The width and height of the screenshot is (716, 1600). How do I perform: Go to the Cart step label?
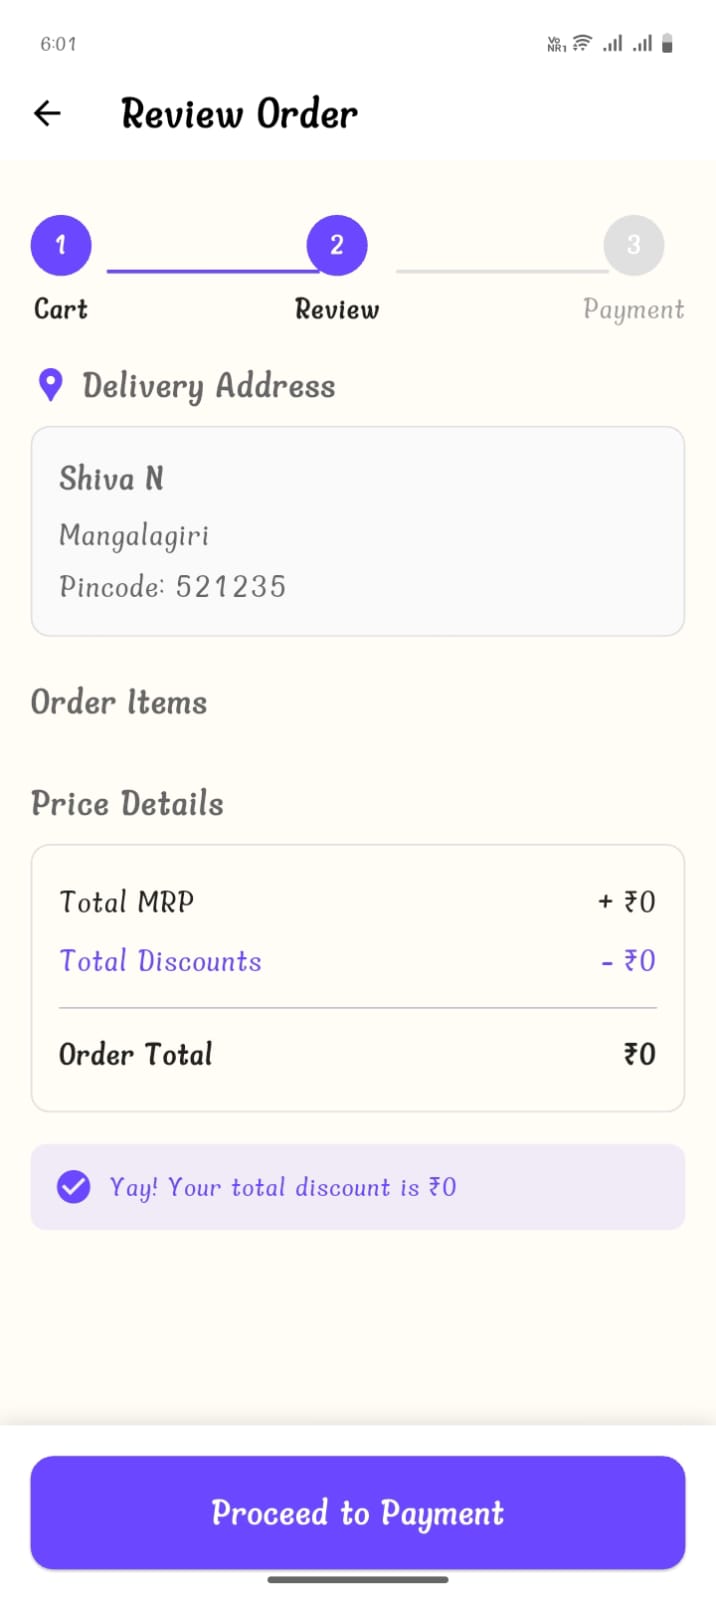[61, 309]
